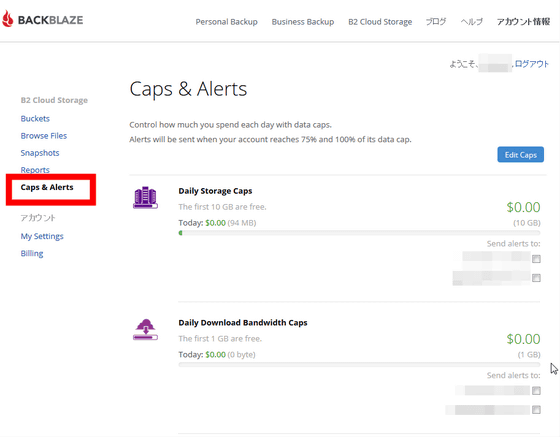Viewport: 560px width, 437px height.
Task: Click 'The first 1 GB are free.' text
Action: coord(220,338)
